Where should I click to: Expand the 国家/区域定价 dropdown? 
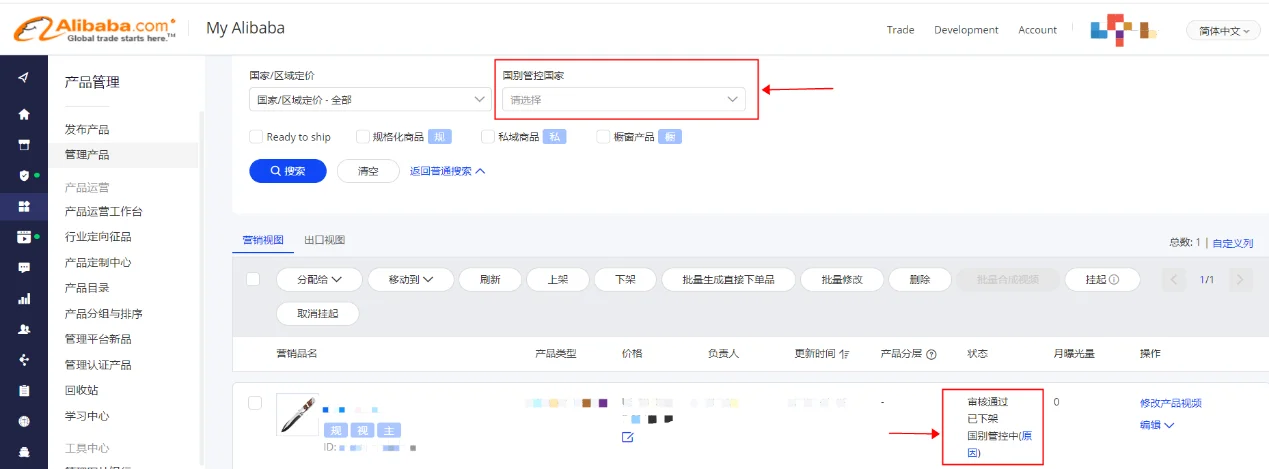(368, 99)
